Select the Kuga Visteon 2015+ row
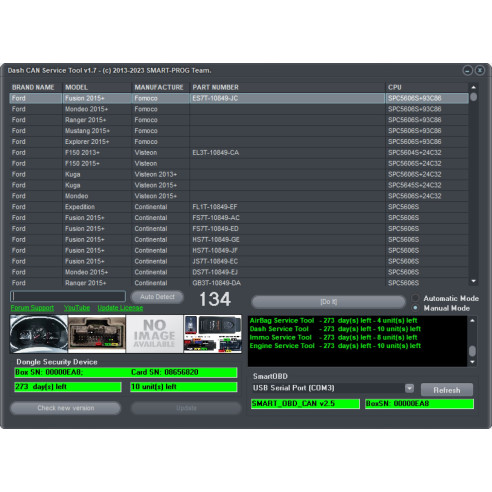492x492 pixels. click(239, 185)
